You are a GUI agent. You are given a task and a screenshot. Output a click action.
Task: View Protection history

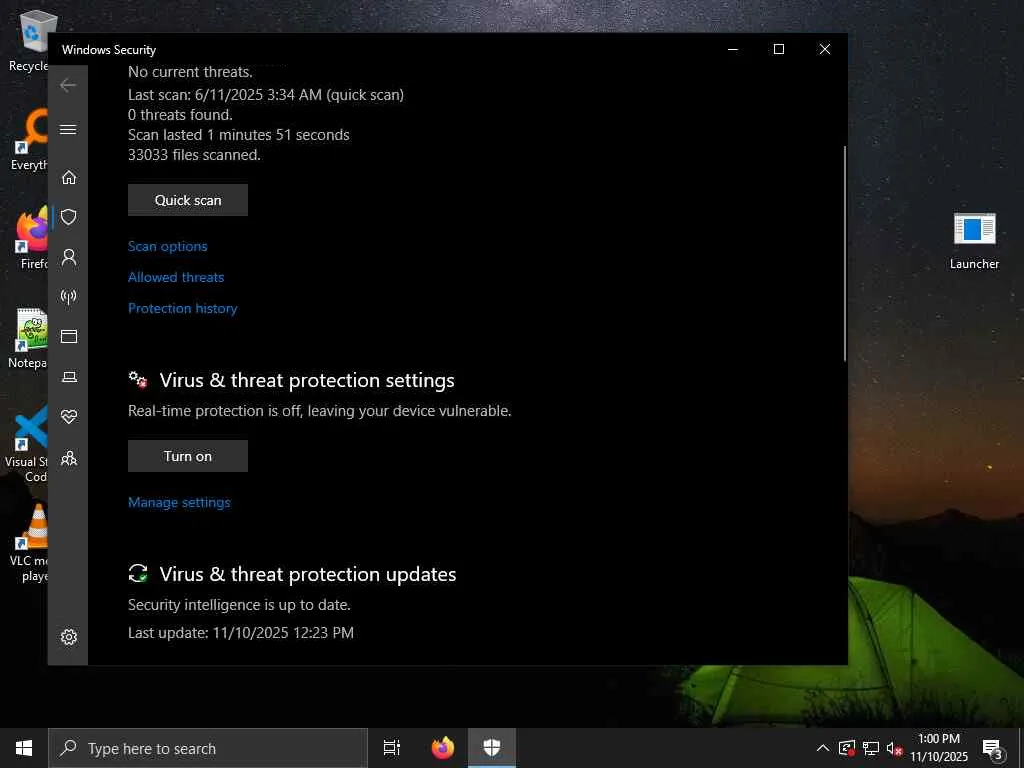click(x=183, y=308)
